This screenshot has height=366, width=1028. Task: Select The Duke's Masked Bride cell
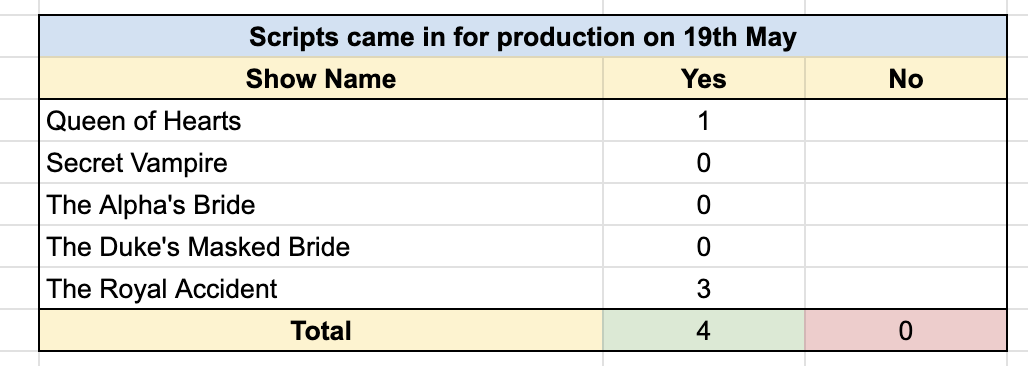pos(321,247)
